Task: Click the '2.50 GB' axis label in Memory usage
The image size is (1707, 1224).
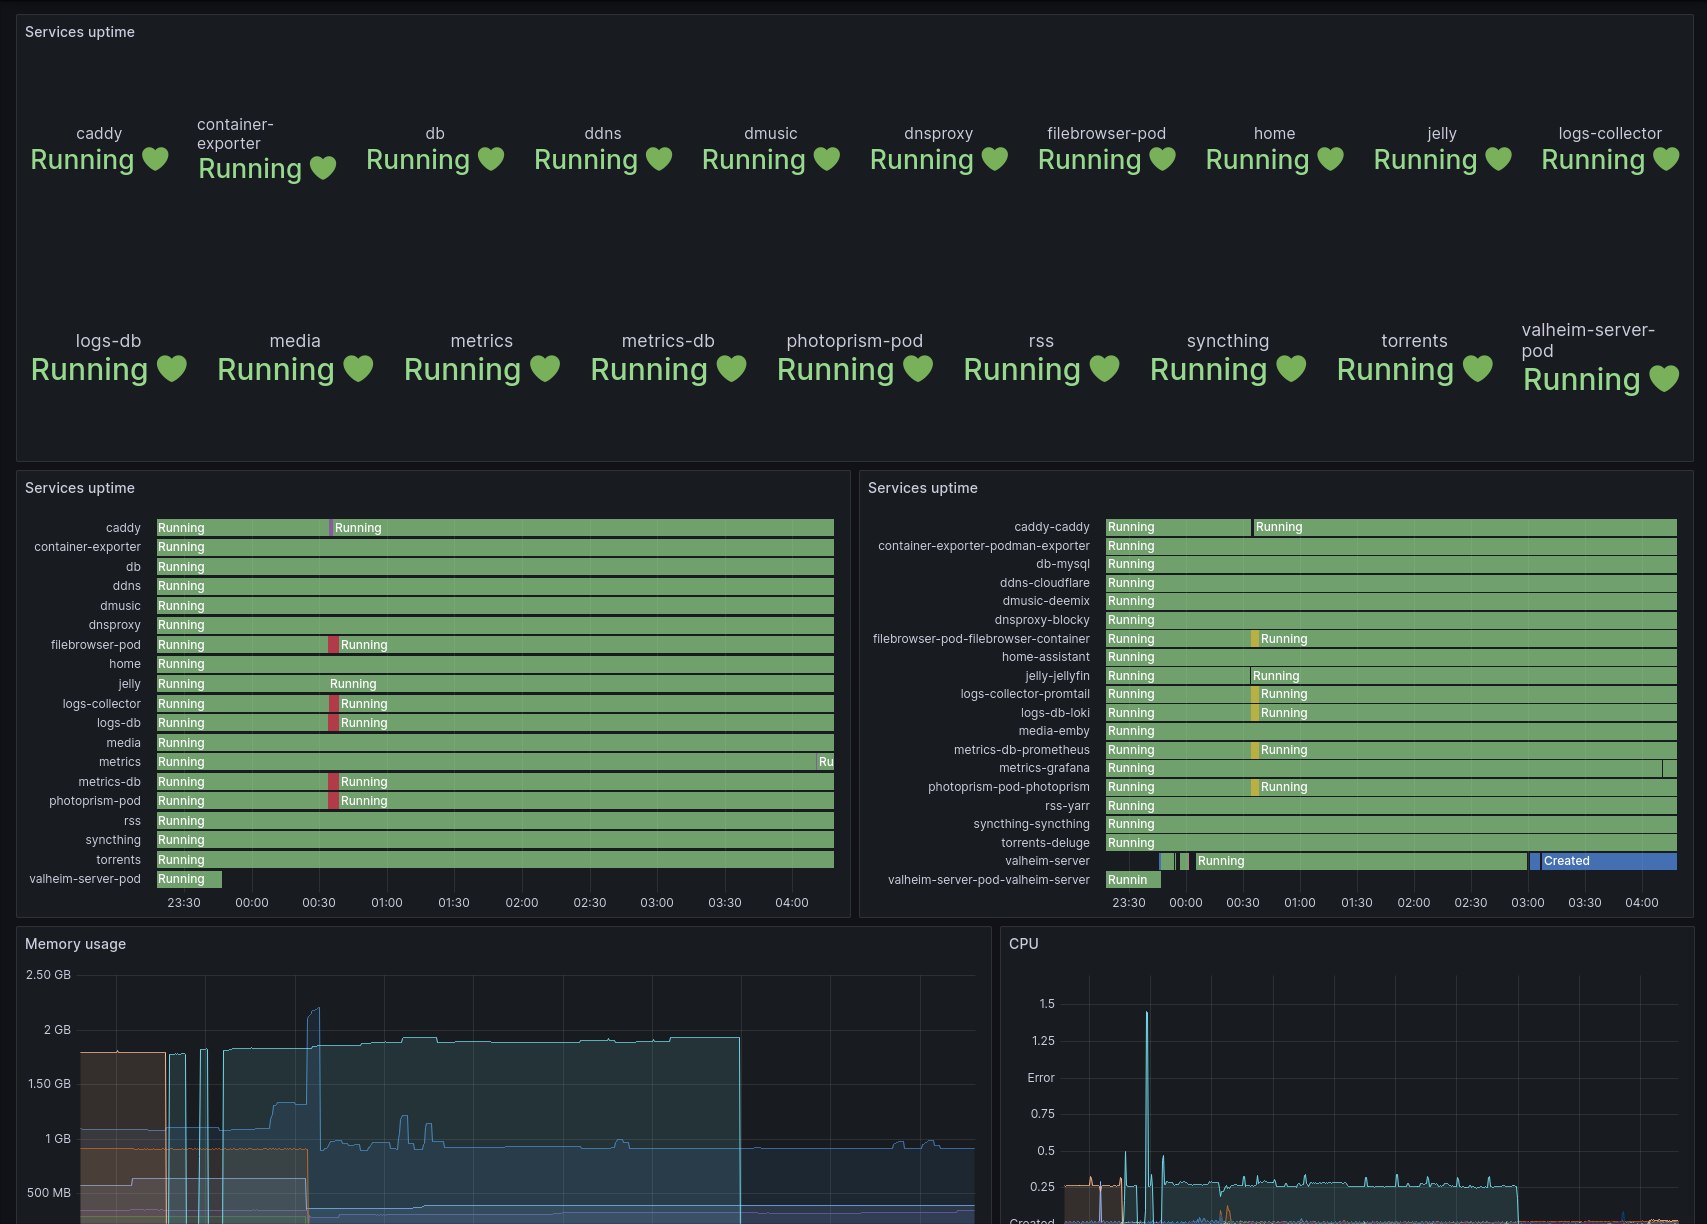Action: coord(48,975)
